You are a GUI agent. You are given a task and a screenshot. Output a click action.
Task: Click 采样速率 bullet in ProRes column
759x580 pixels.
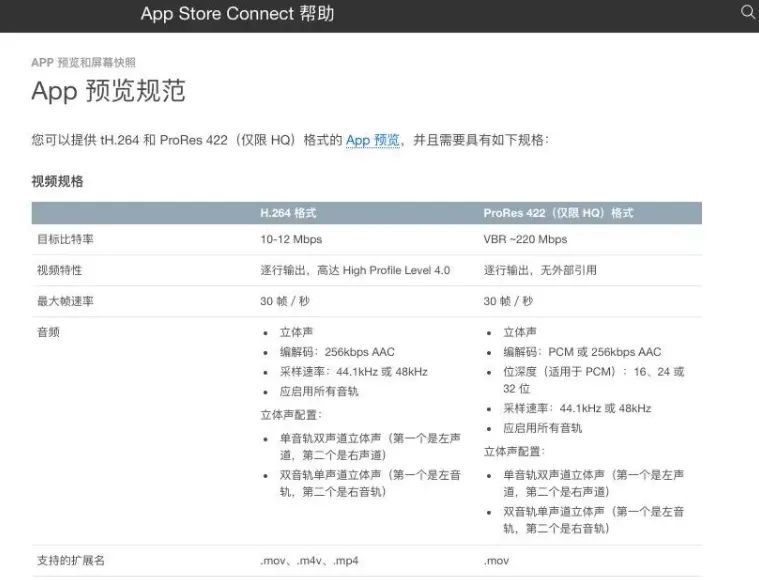pyautogui.click(x=577, y=408)
